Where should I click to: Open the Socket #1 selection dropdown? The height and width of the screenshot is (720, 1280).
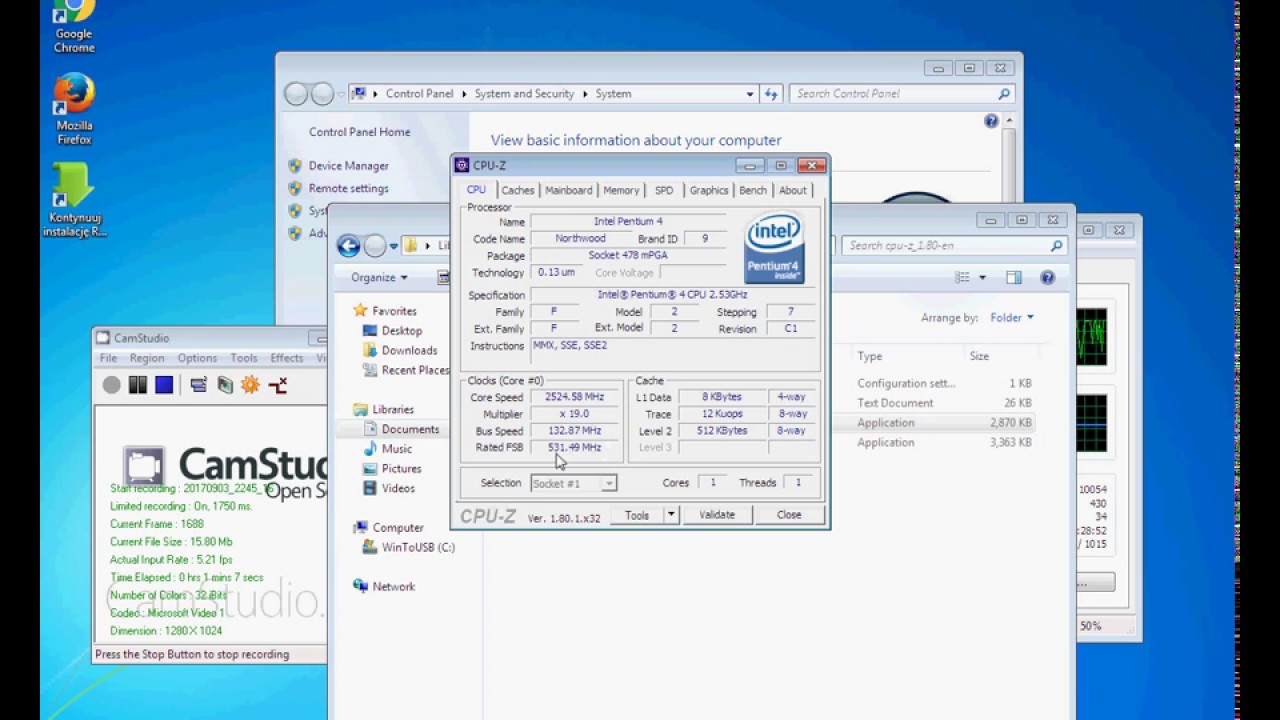[574, 483]
